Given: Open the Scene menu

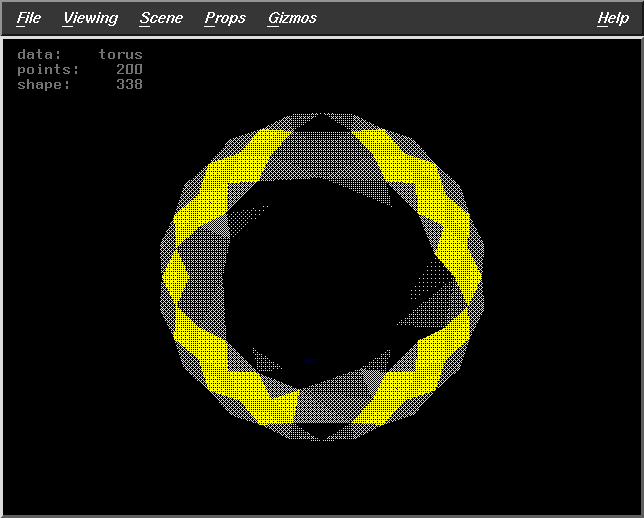Looking at the screenshot, I should click(x=161, y=18).
